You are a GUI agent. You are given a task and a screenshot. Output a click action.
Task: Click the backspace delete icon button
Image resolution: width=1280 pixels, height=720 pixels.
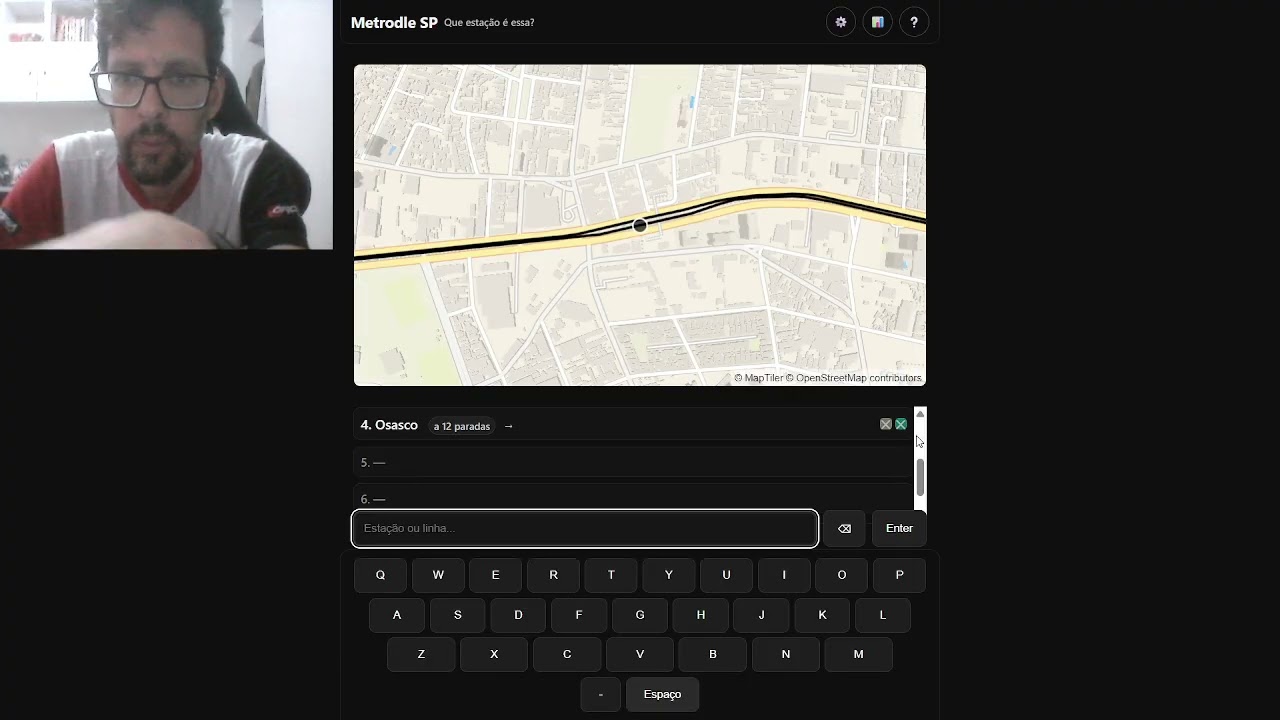[844, 528]
